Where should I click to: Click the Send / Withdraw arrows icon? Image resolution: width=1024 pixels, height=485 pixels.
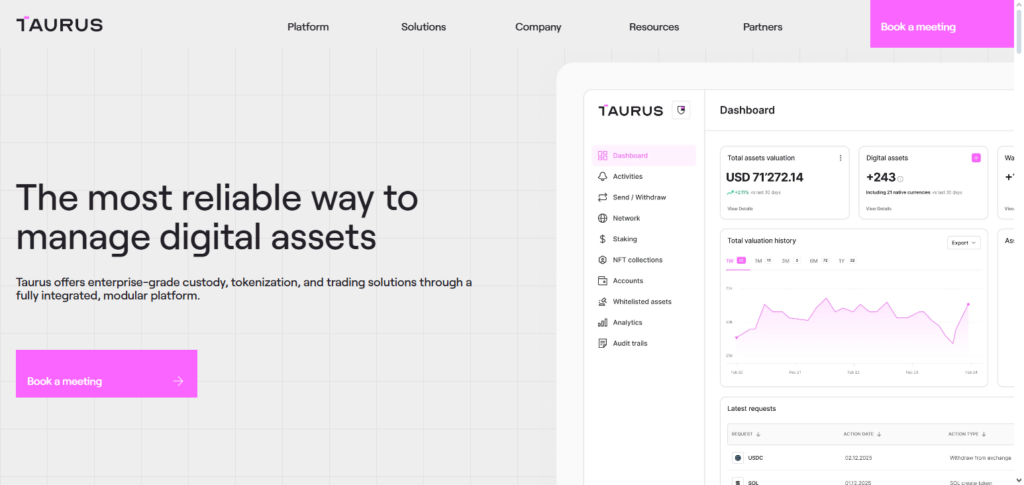click(602, 198)
